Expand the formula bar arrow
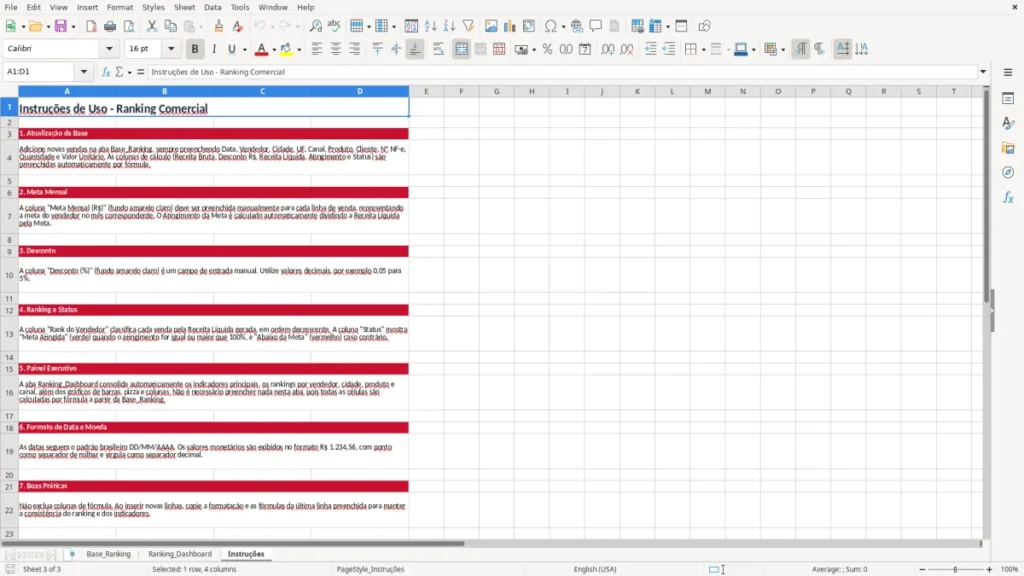Screen dimensions: 1024x576 coord(983,72)
